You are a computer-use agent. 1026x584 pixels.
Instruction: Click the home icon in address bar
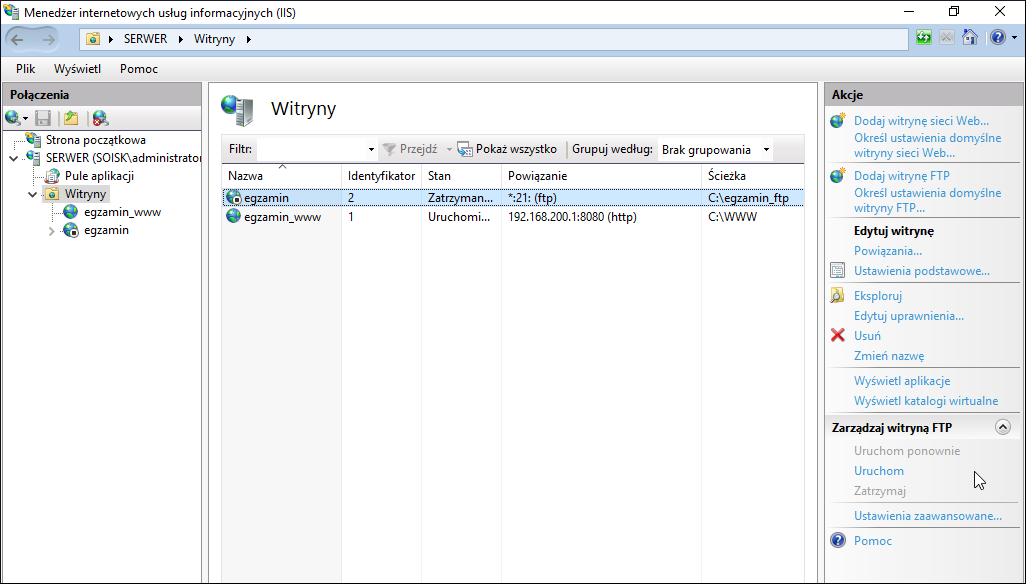click(970, 38)
